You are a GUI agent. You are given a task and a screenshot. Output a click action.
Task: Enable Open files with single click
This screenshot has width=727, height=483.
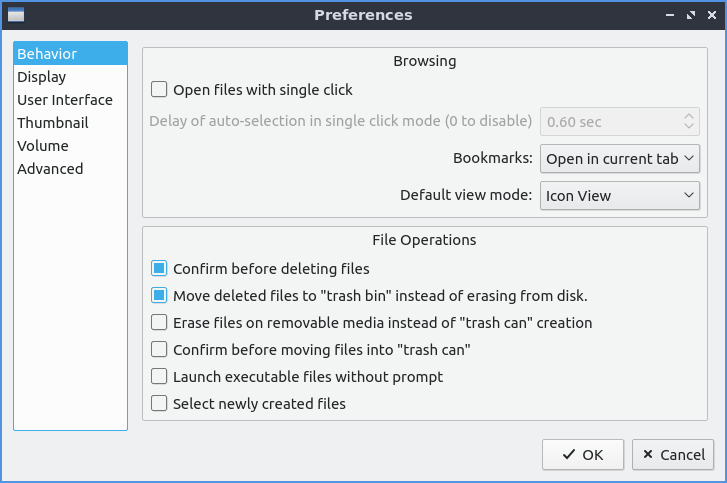[159, 90]
